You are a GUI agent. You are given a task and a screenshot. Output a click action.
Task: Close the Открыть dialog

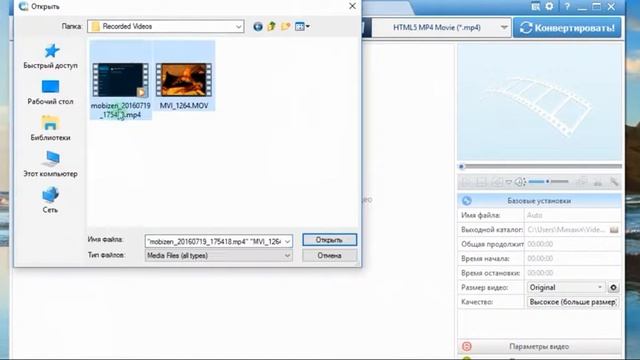[352, 6]
